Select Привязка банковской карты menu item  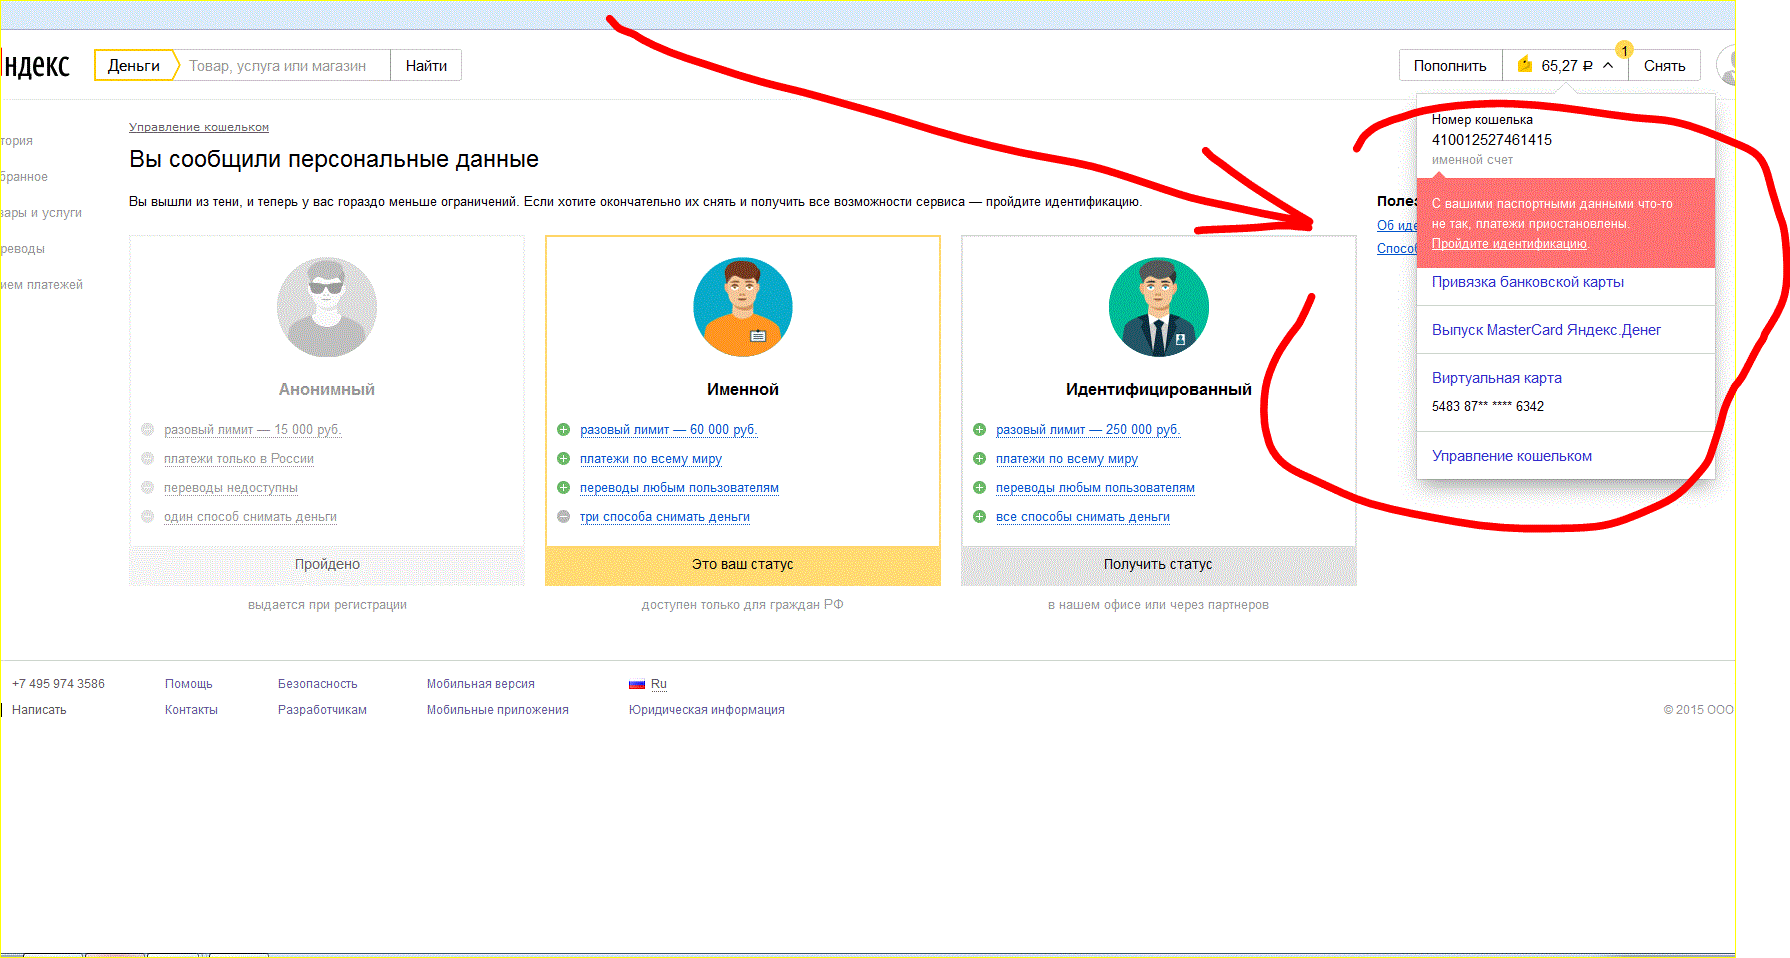[x=1528, y=282]
